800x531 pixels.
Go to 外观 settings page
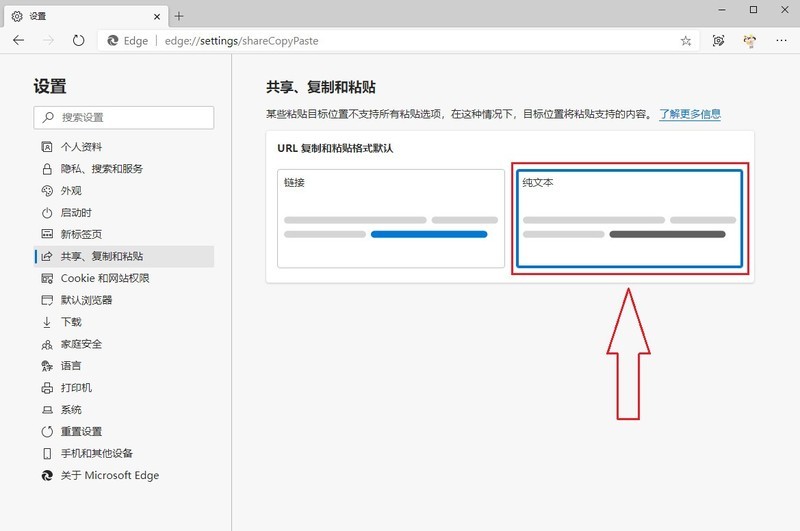(71, 191)
